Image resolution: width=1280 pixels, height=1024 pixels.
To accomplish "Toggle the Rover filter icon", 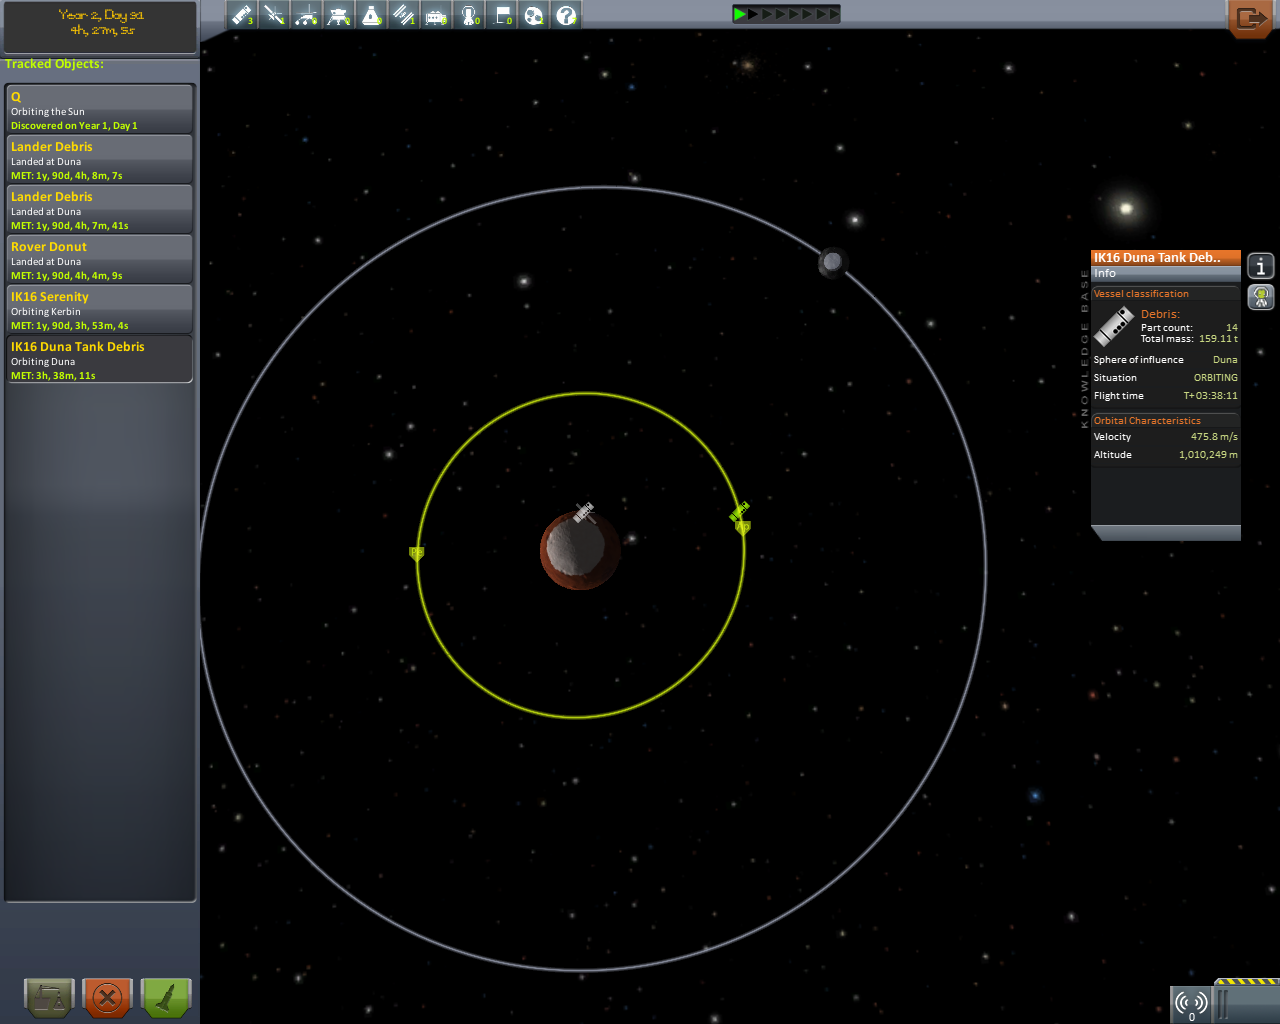I will (x=307, y=15).
